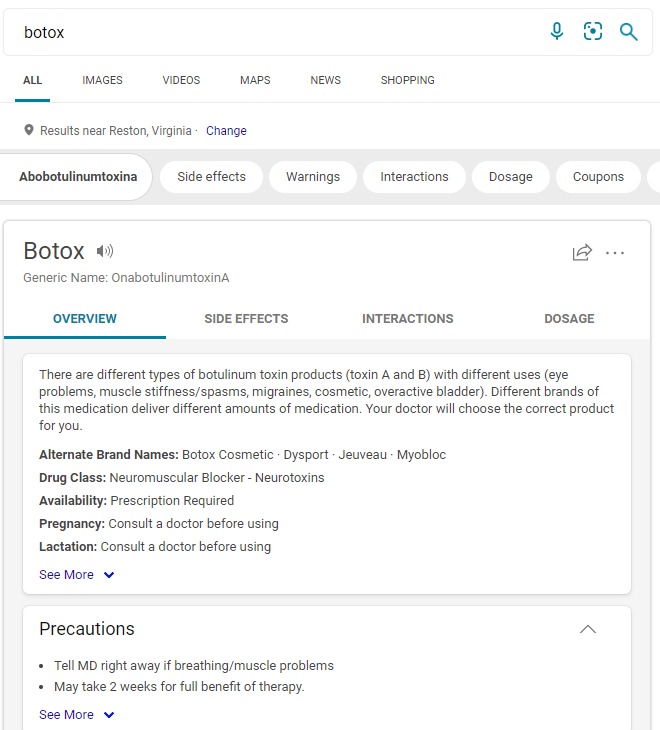Open the Maps search tab
Viewport: 660px width, 730px height.
(255, 80)
